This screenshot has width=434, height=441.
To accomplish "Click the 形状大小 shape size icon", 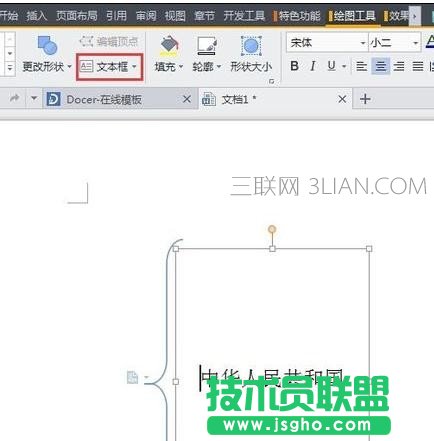I will click(251, 46).
